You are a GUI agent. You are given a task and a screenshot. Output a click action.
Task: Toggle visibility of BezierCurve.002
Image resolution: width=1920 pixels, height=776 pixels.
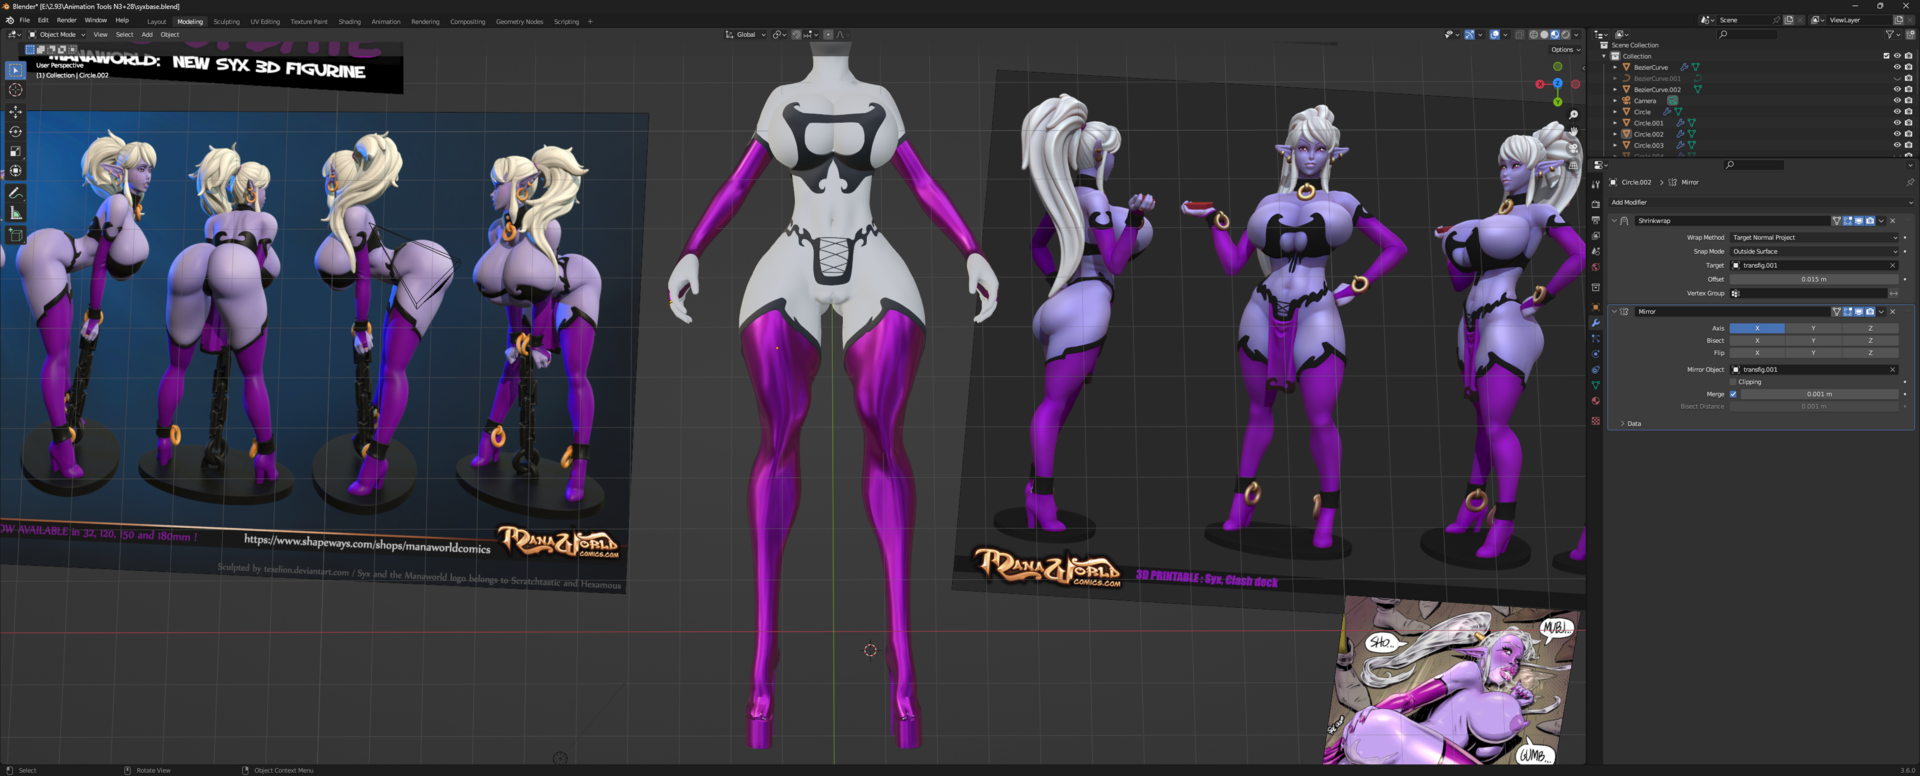[1897, 90]
